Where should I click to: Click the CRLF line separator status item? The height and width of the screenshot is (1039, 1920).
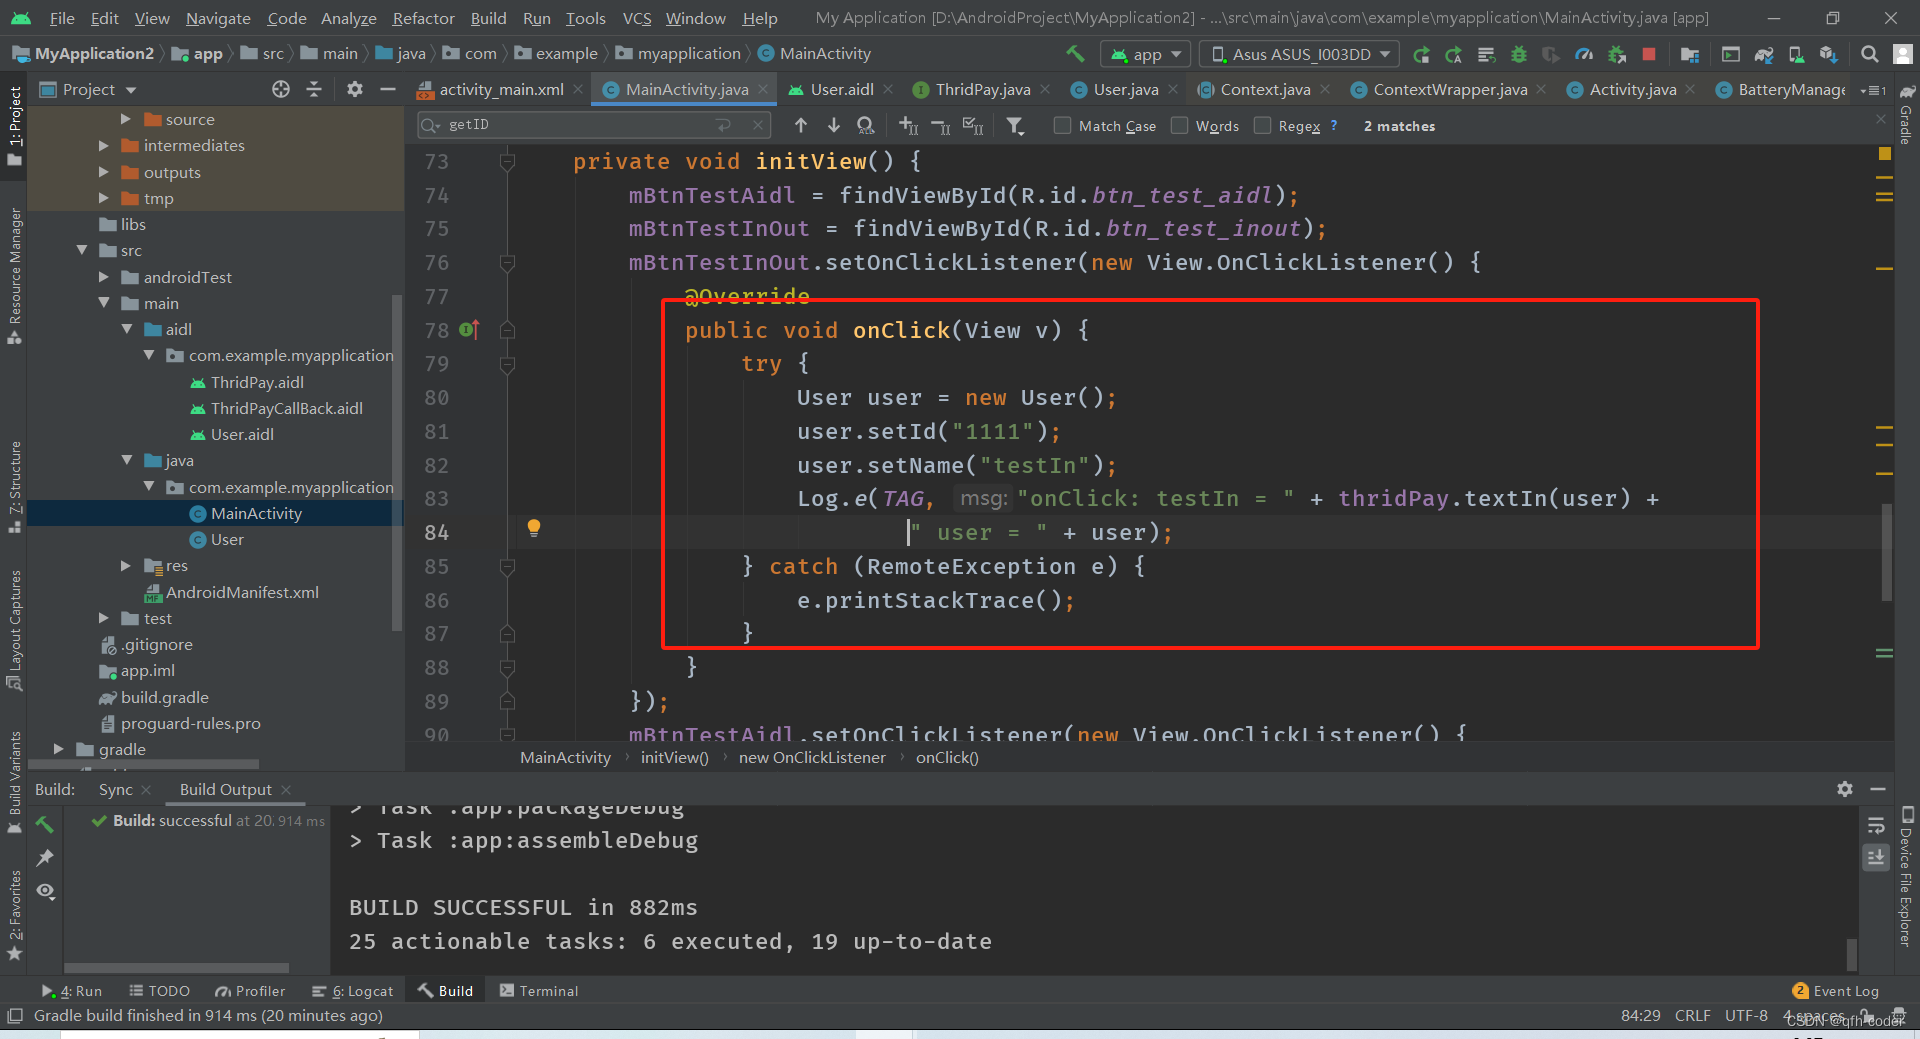1692,1016
